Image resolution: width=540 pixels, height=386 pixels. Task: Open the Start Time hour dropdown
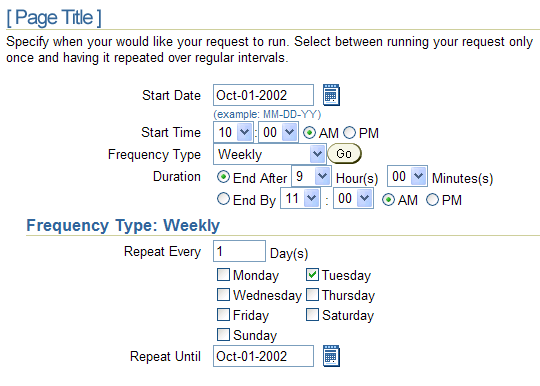233,132
